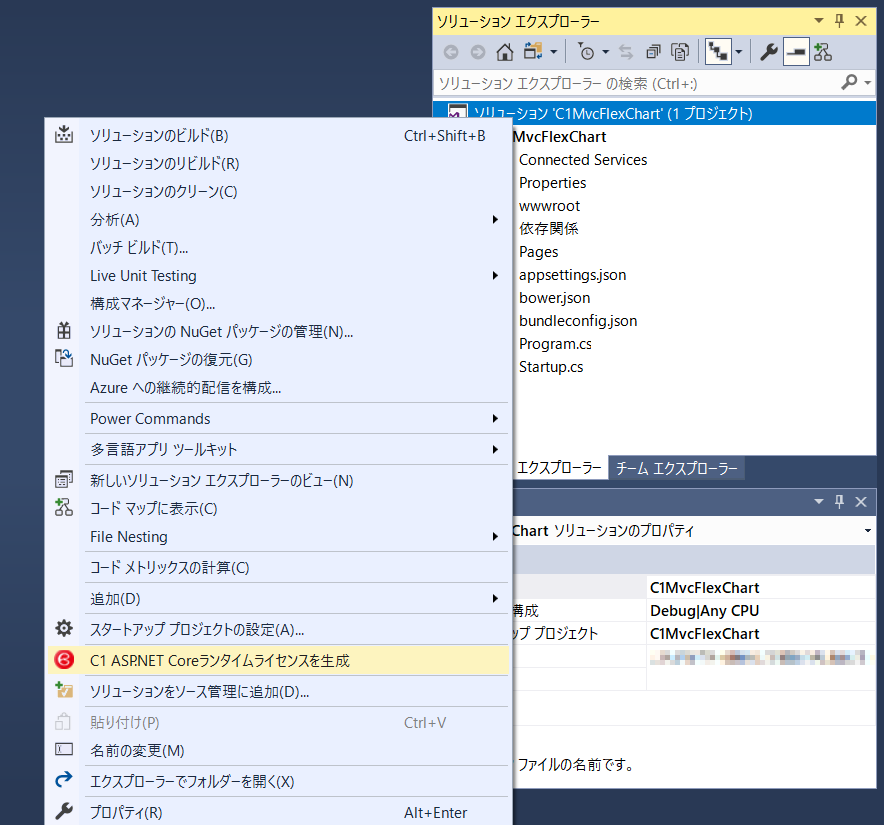Click the Show All Files icon

[680, 52]
